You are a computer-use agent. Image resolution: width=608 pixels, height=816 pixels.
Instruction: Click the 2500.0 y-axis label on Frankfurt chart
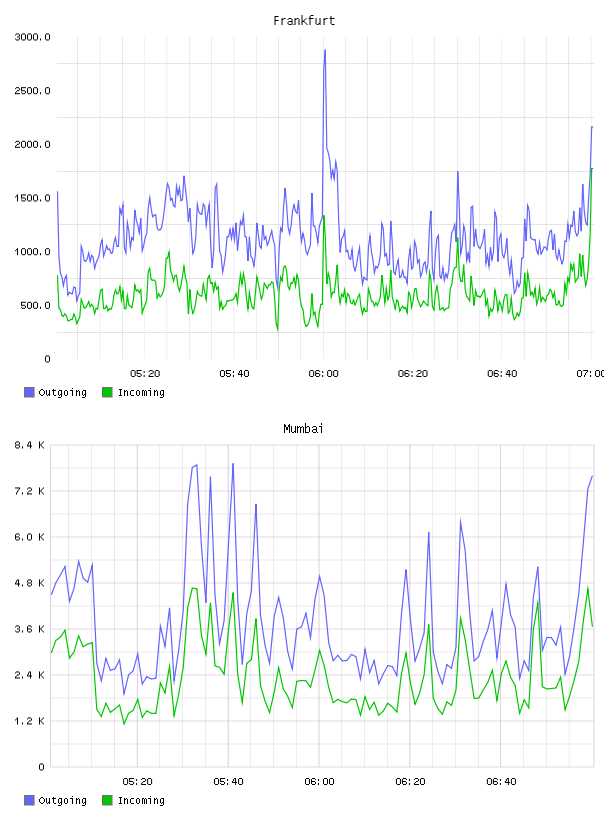pyautogui.click(x=32, y=91)
